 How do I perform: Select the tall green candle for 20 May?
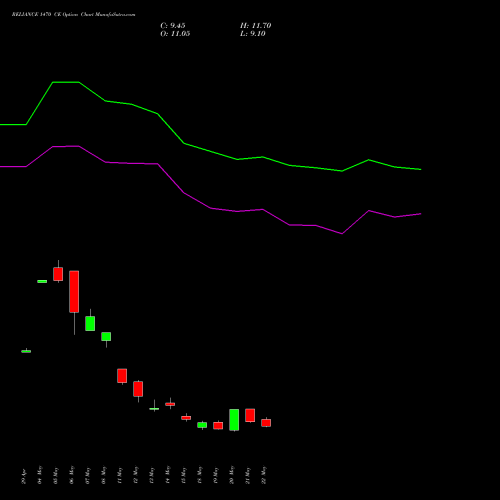click(234, 420)
